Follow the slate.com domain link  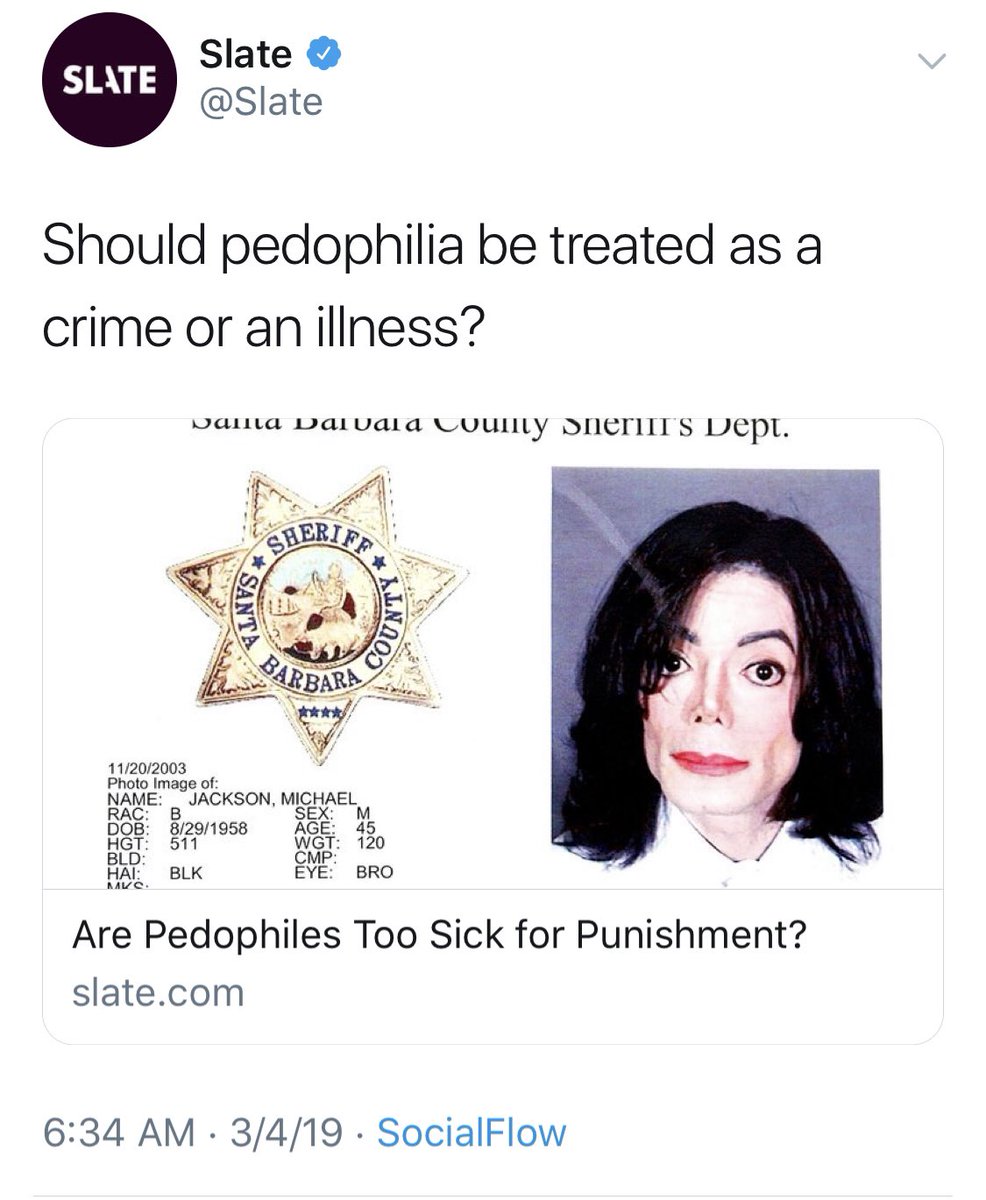(158, 993)
